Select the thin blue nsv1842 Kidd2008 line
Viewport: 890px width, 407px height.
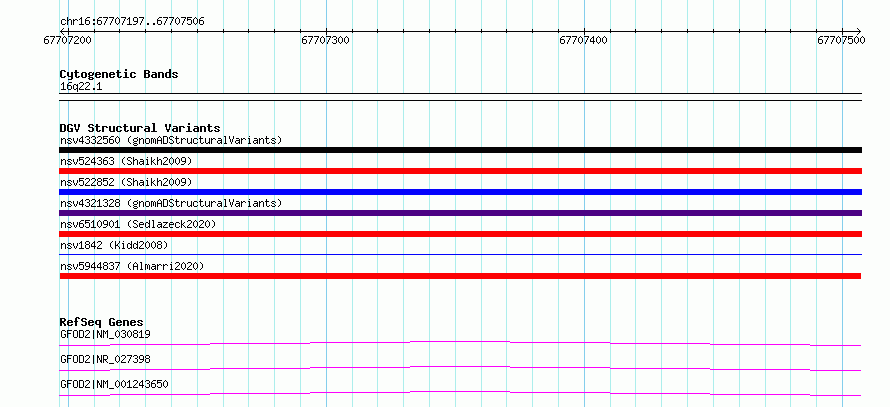460,254
